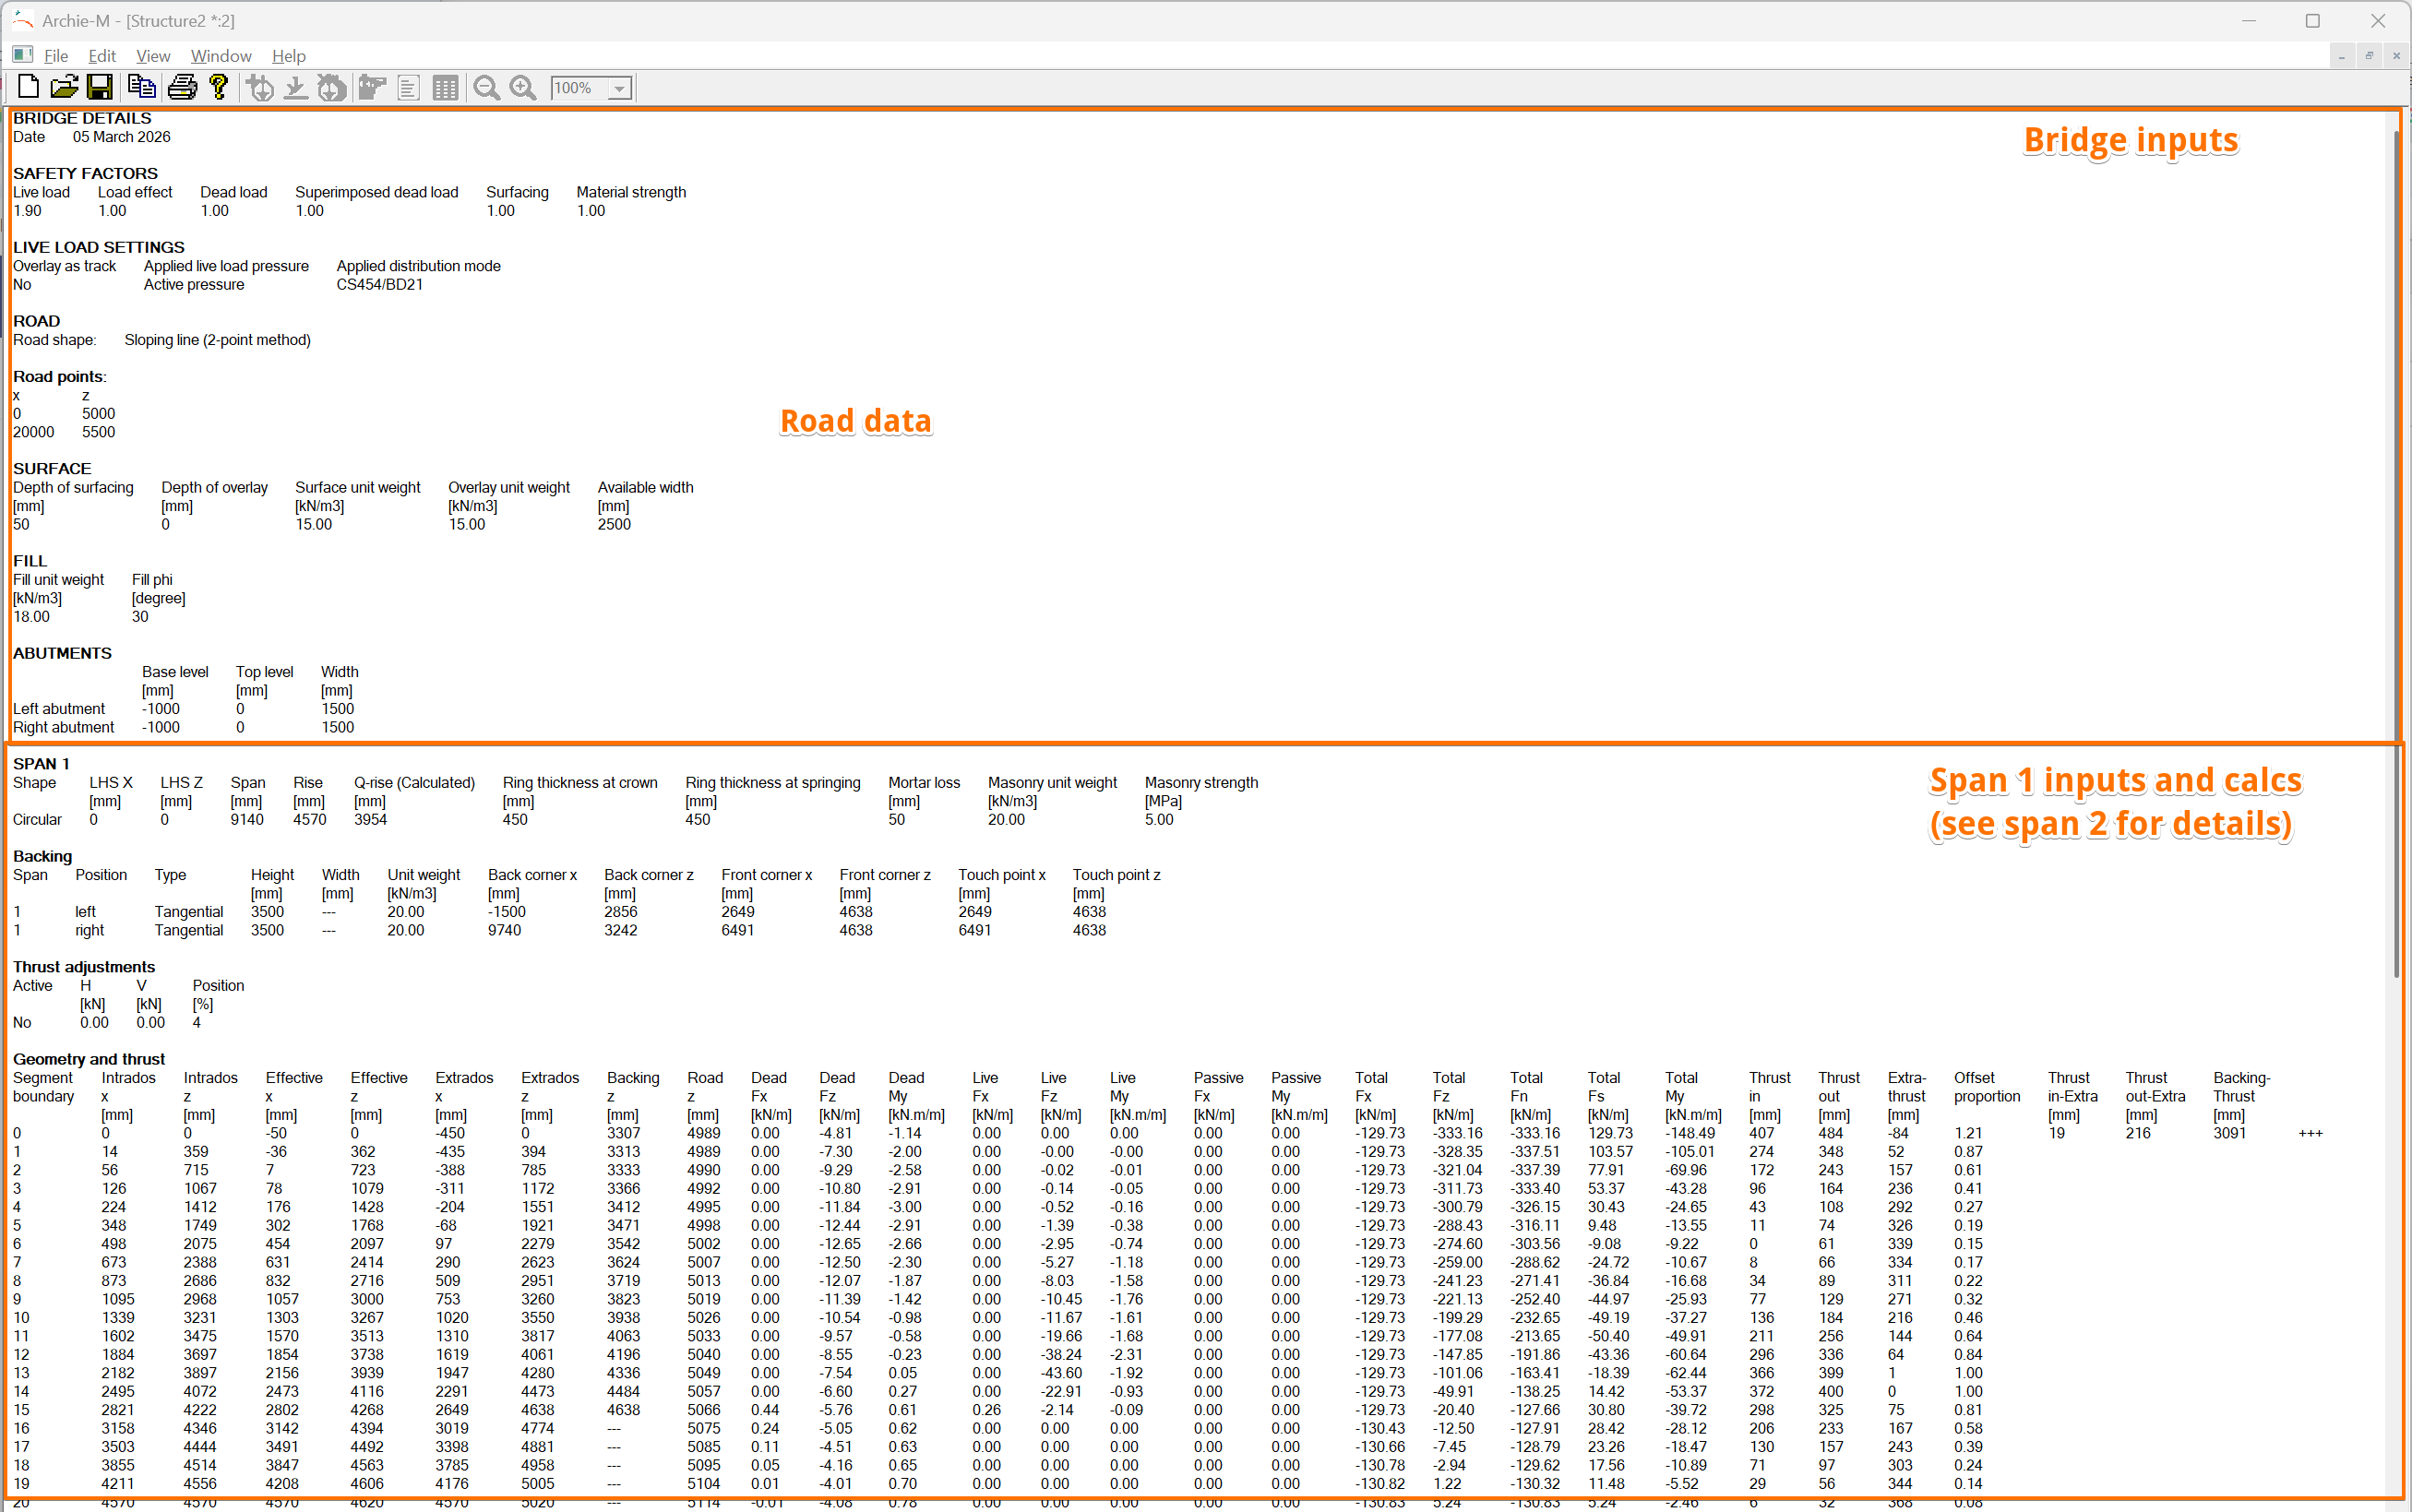Open the Edit menu
Viewport: 2412px width, 1512px height.
click(x=102, y=56)
